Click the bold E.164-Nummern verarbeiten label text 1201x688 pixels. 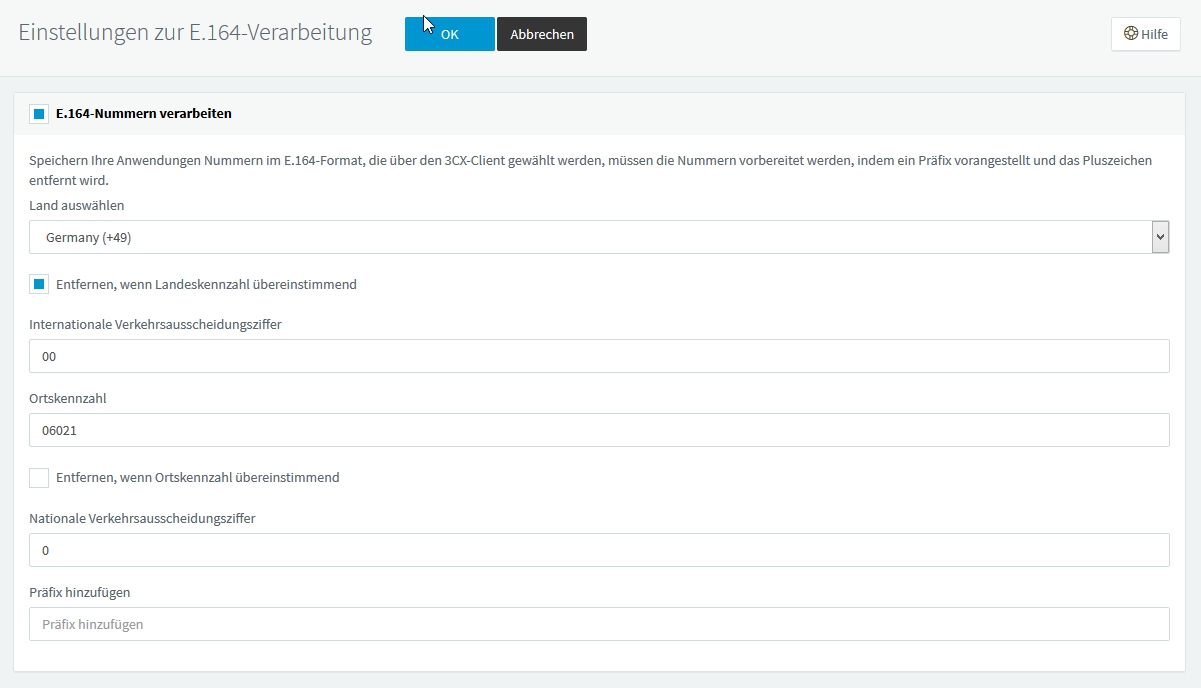click(144, 114)
